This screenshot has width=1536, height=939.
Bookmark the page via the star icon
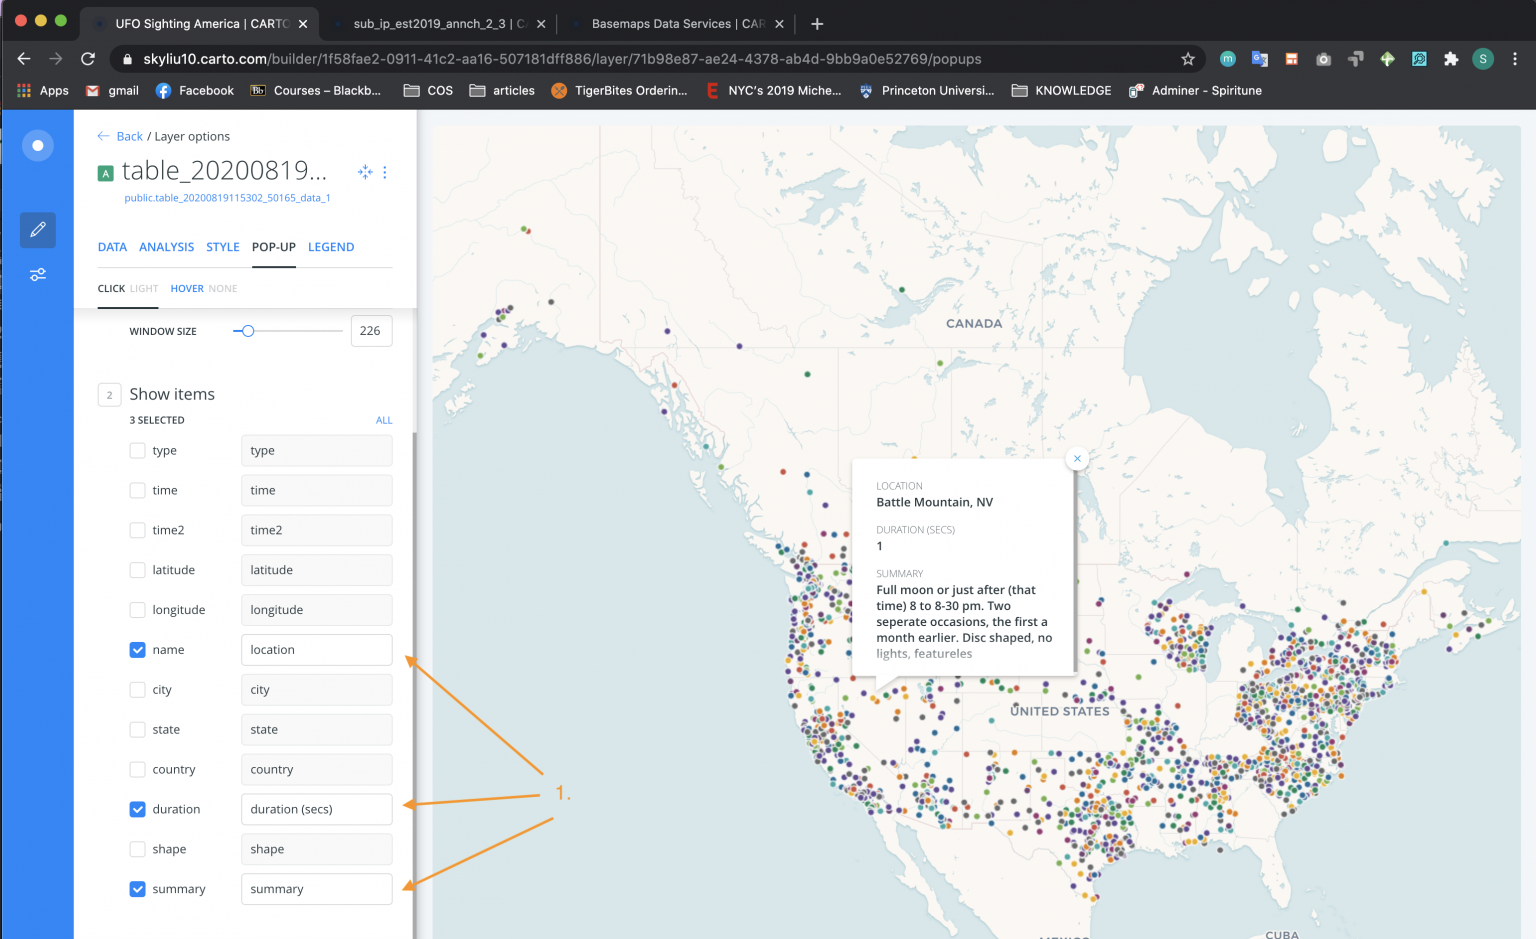click(1188, 58)
